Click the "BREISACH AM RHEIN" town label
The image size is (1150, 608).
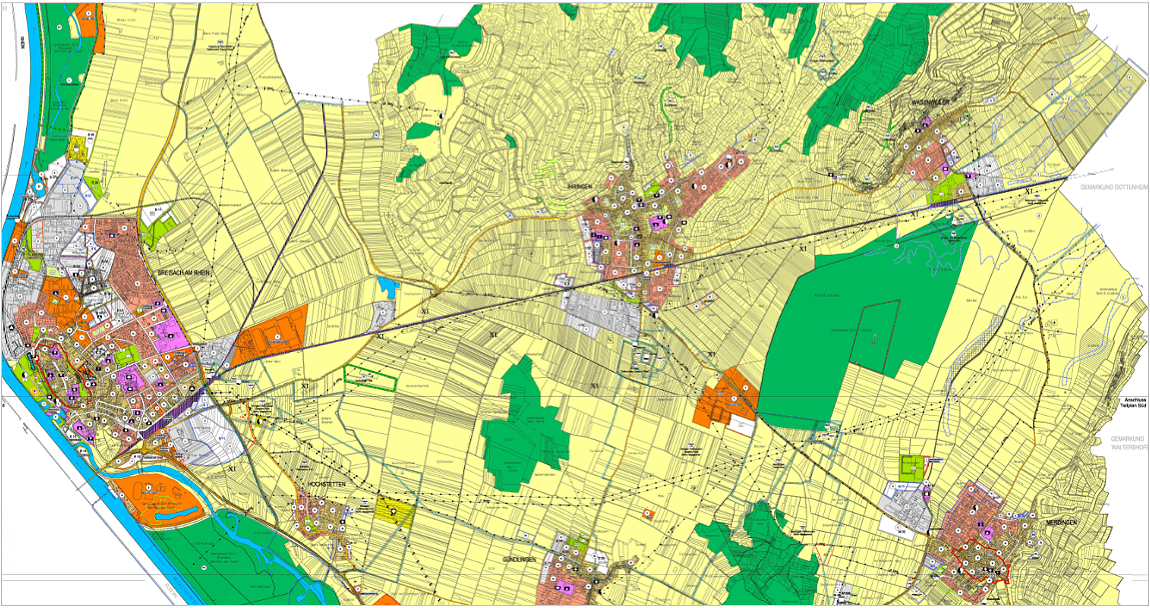click(x=183, y=273)
